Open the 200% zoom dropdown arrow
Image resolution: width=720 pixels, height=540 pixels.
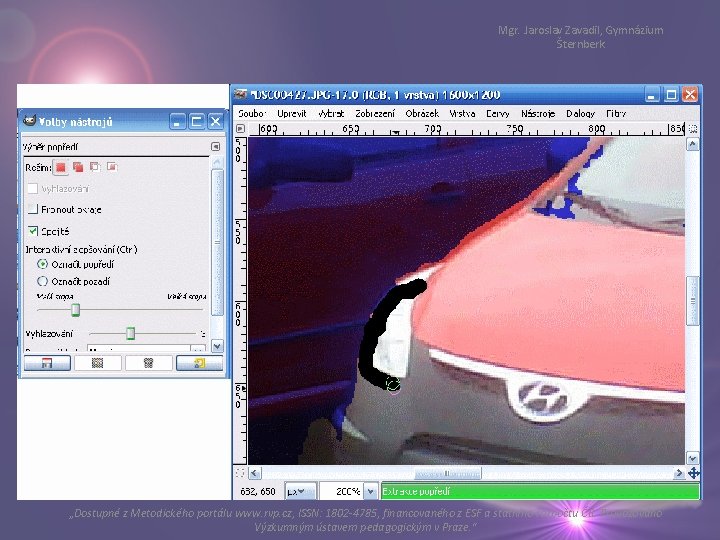coord(371,491)
